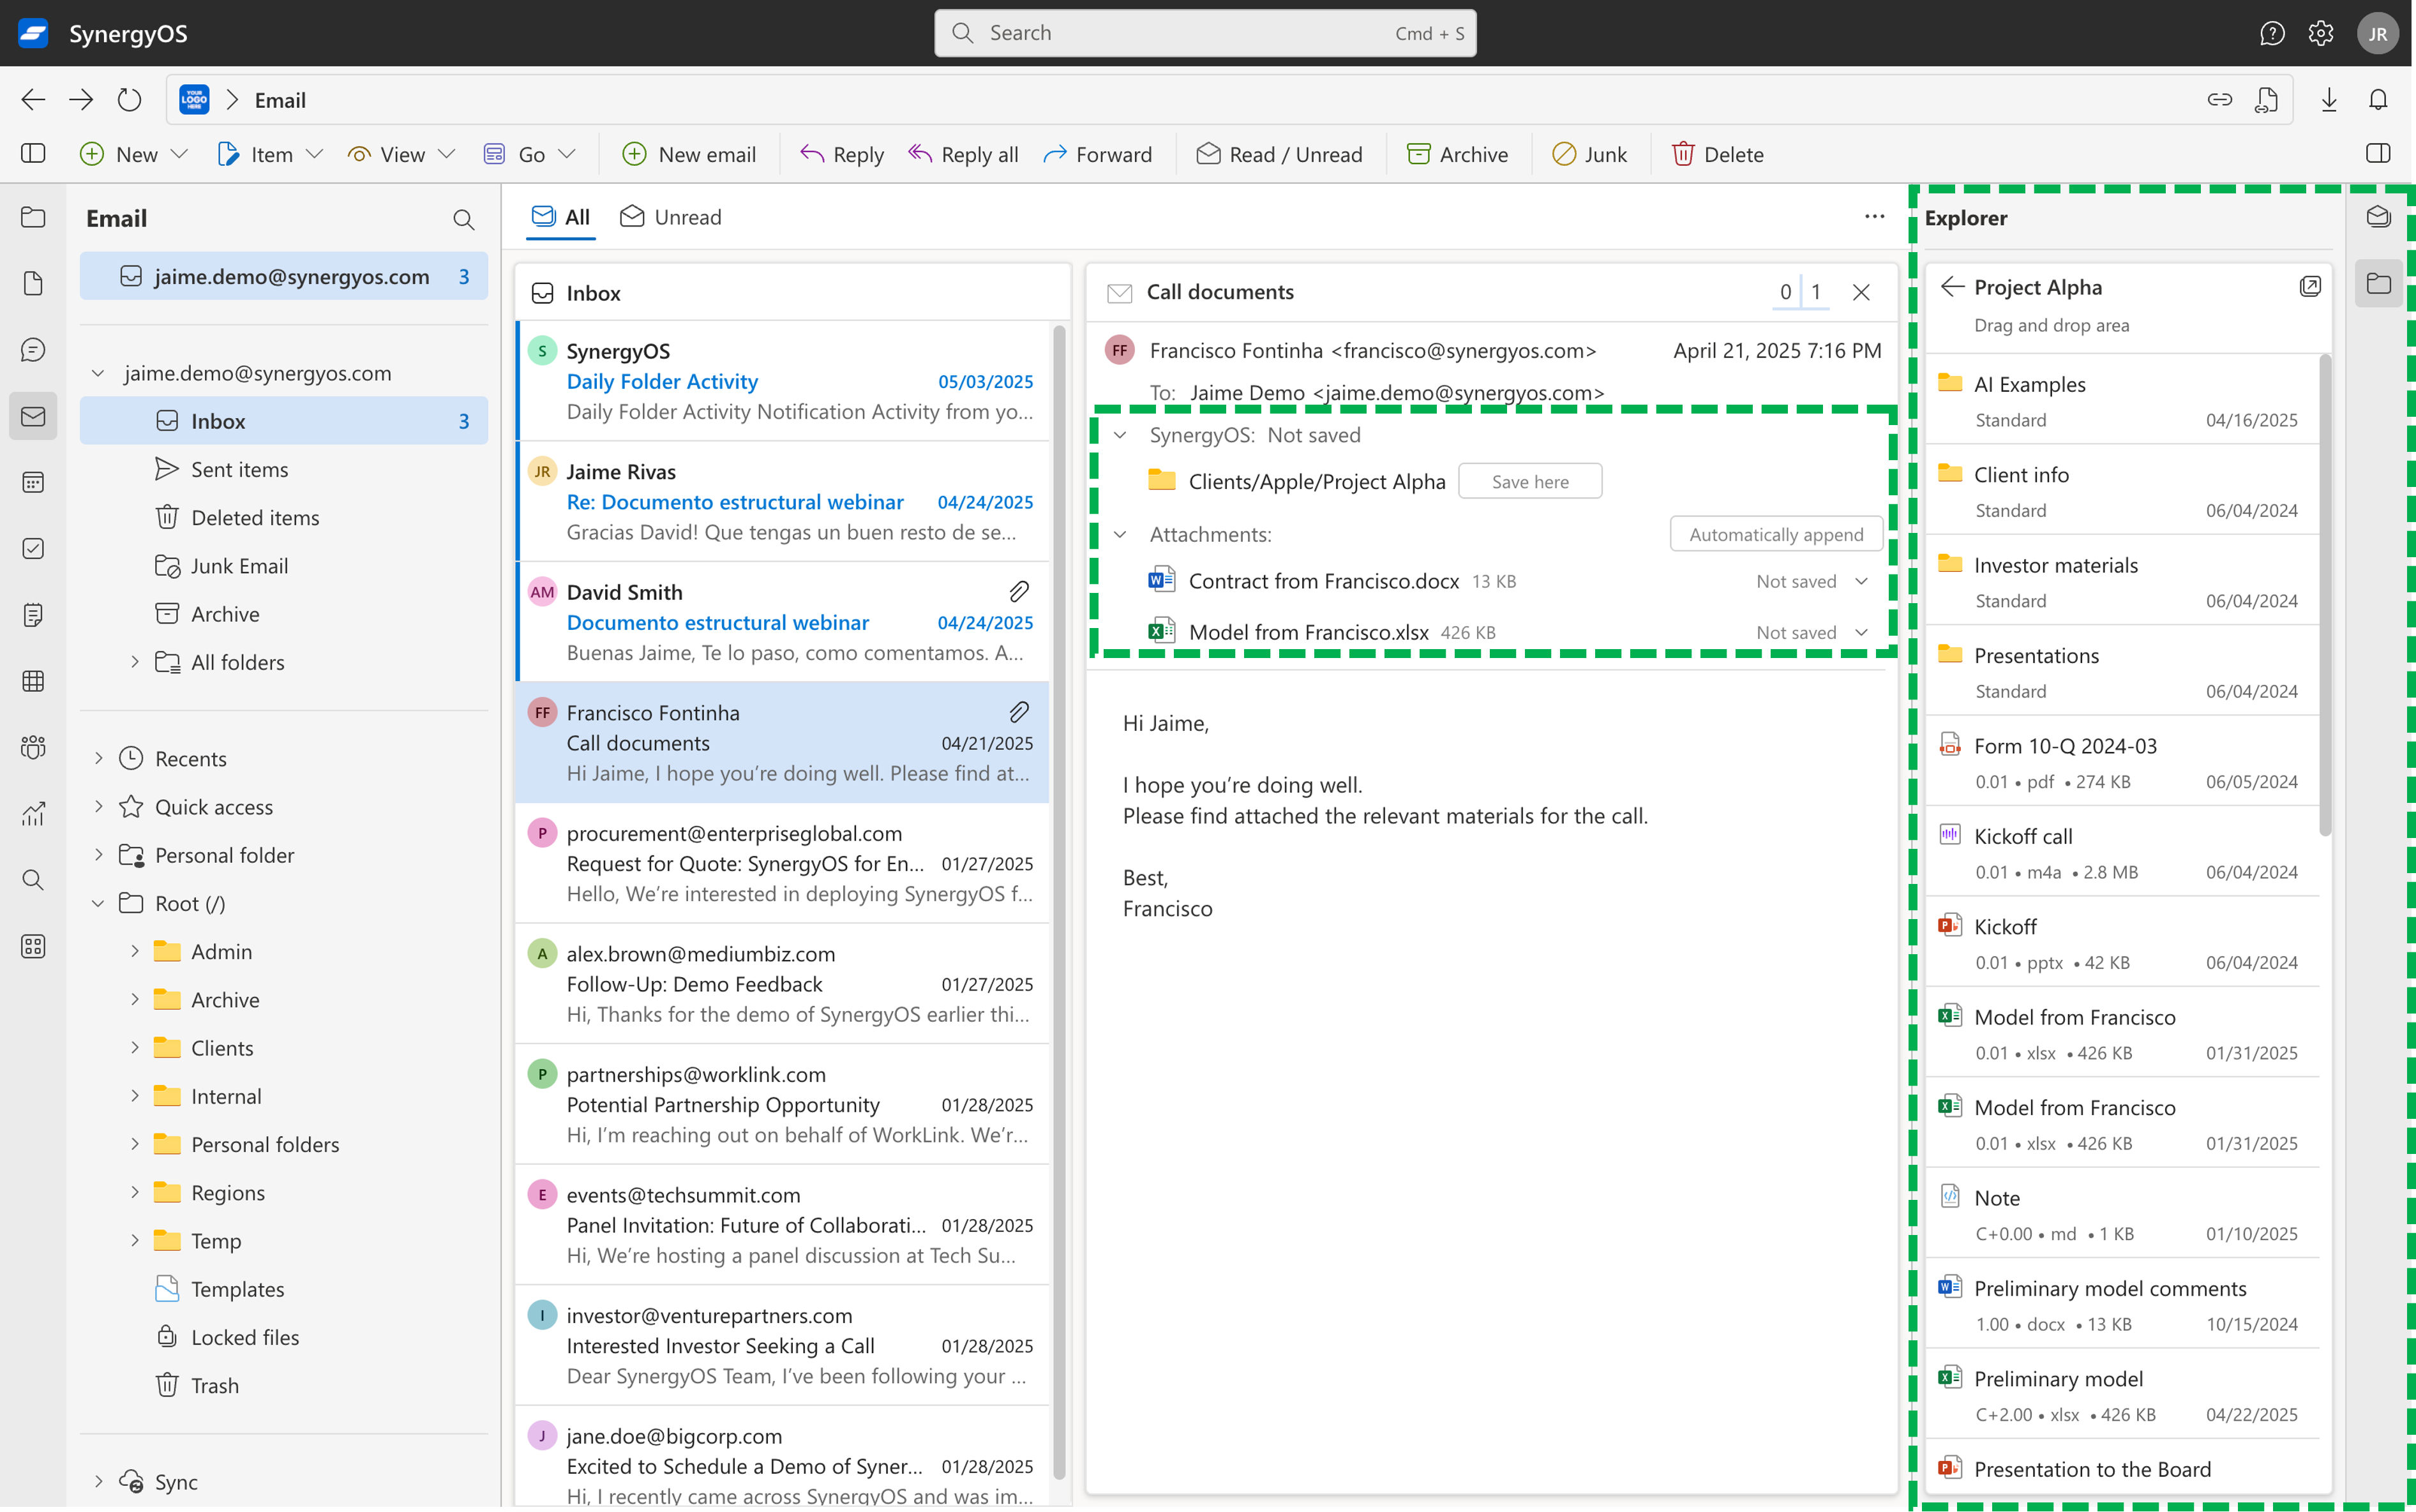Toggle the right side panel
Image resolution: width=2416 pixels, height=1512 pixels.
pos(2378,154)
